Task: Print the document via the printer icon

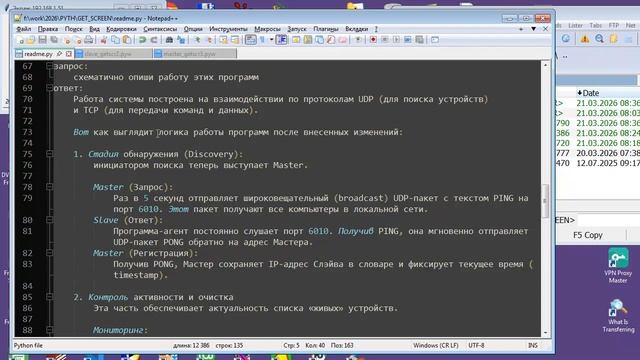Action: click(x=89, y=40)
